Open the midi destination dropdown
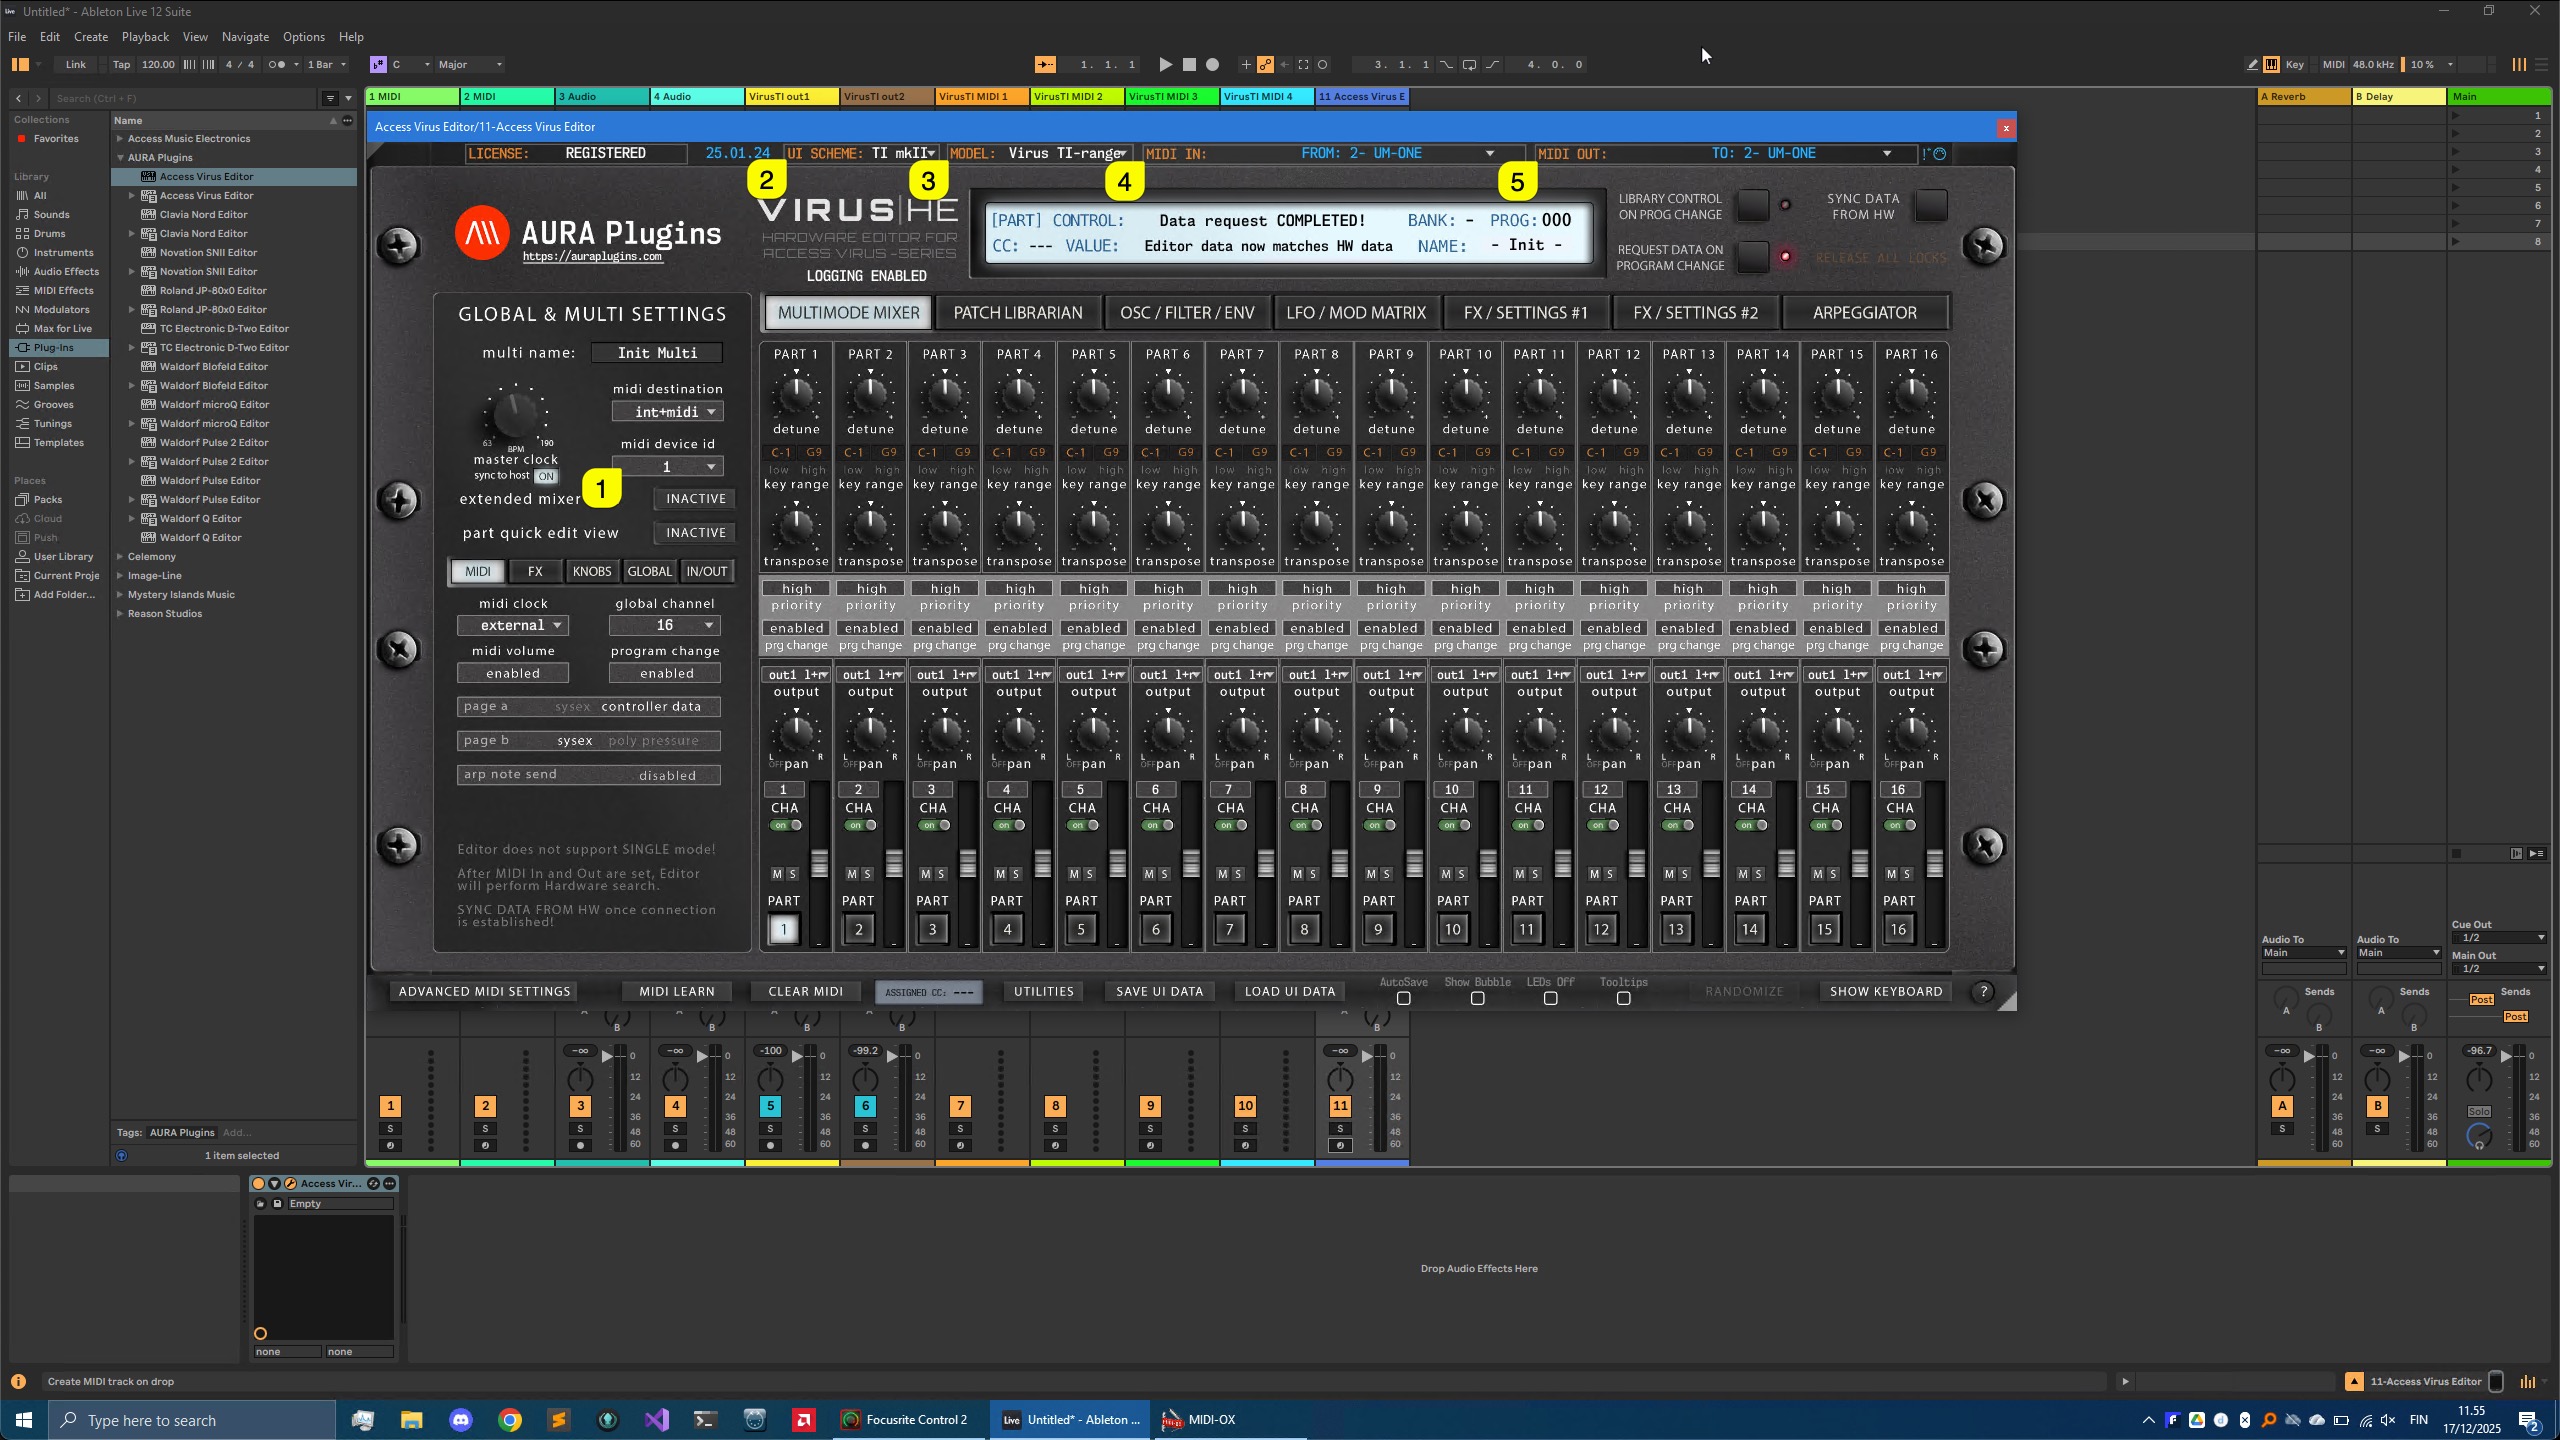Viewport: 2560px width, 1440px height. [667, 412]
